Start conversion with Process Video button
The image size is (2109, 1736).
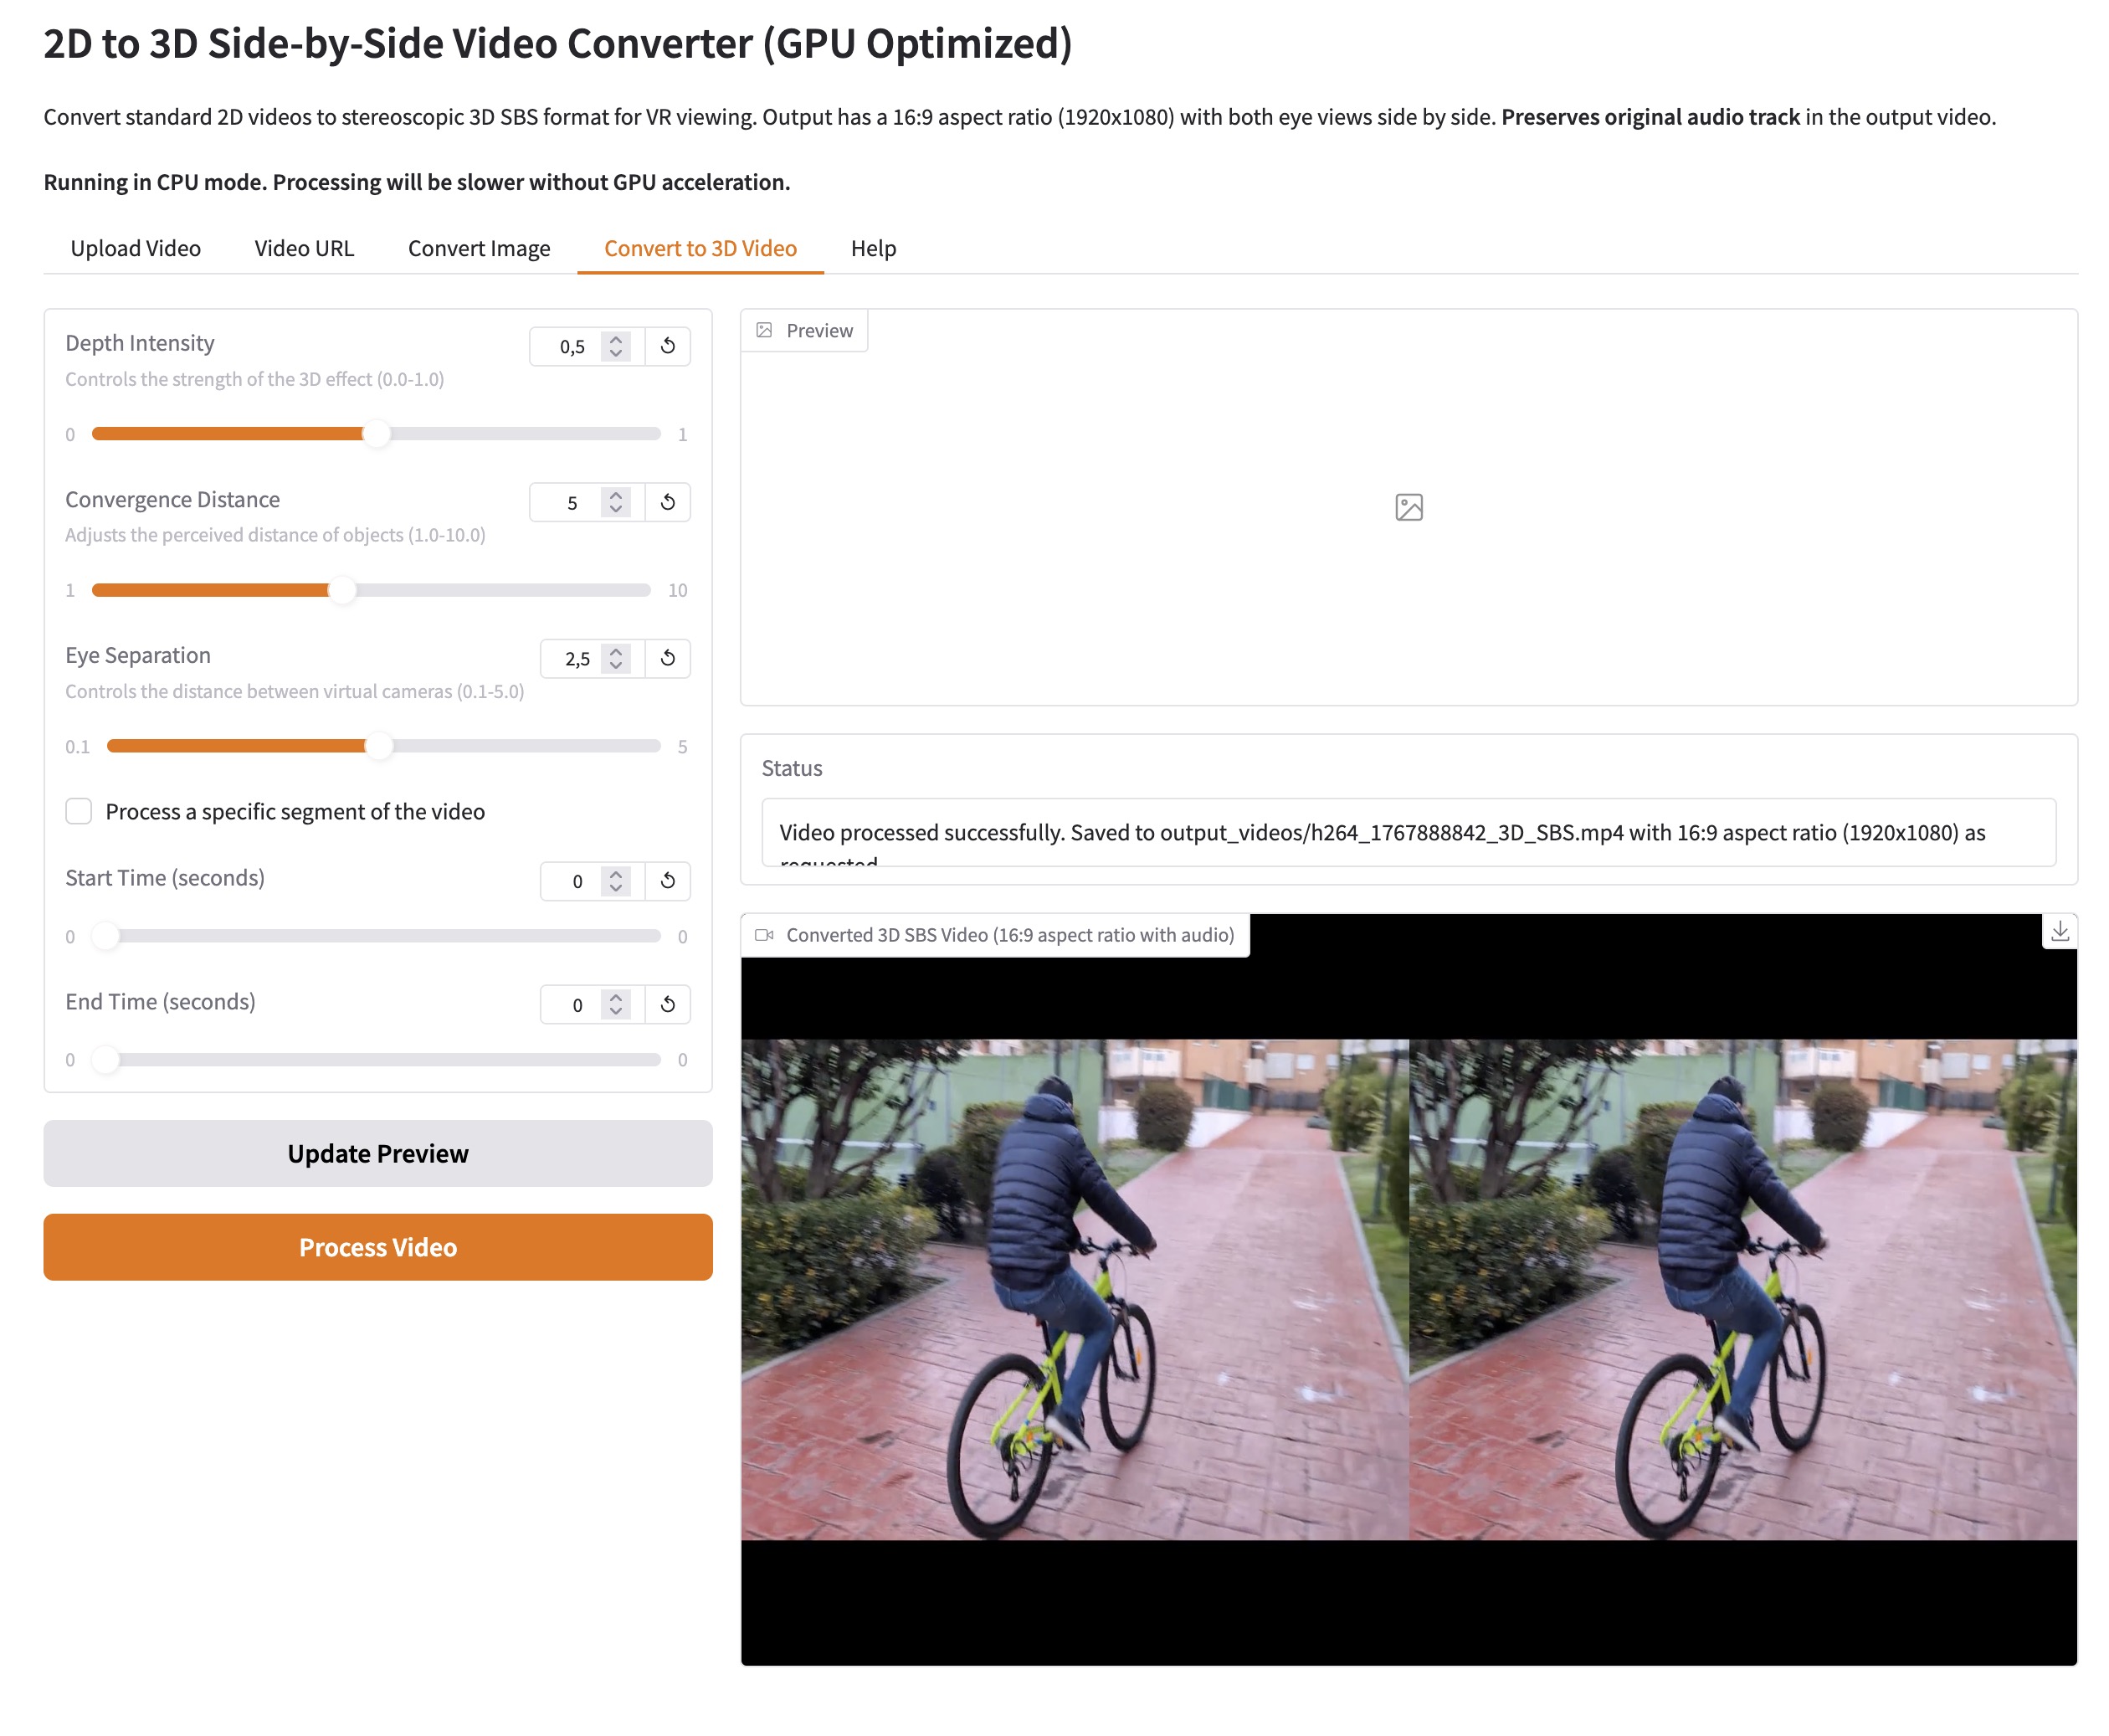coord(378,1247)
